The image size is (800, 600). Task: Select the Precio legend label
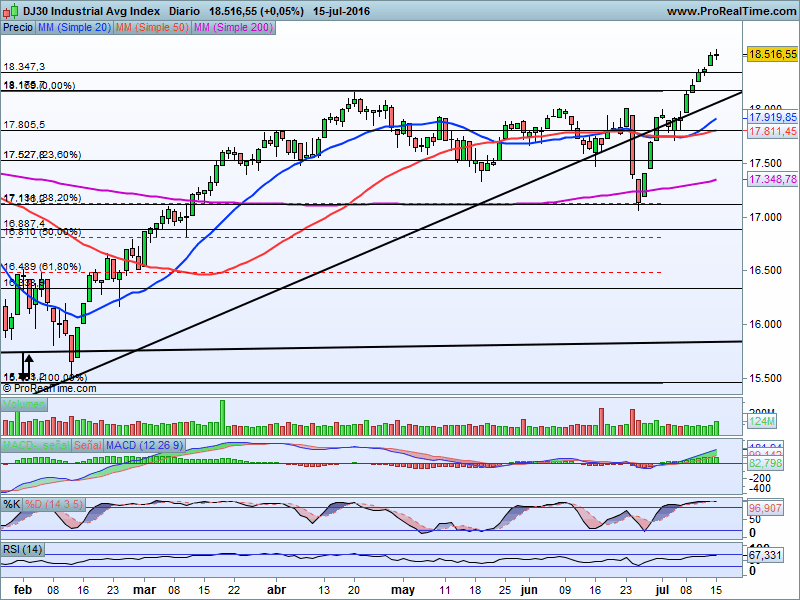click(x=18, y=28)
